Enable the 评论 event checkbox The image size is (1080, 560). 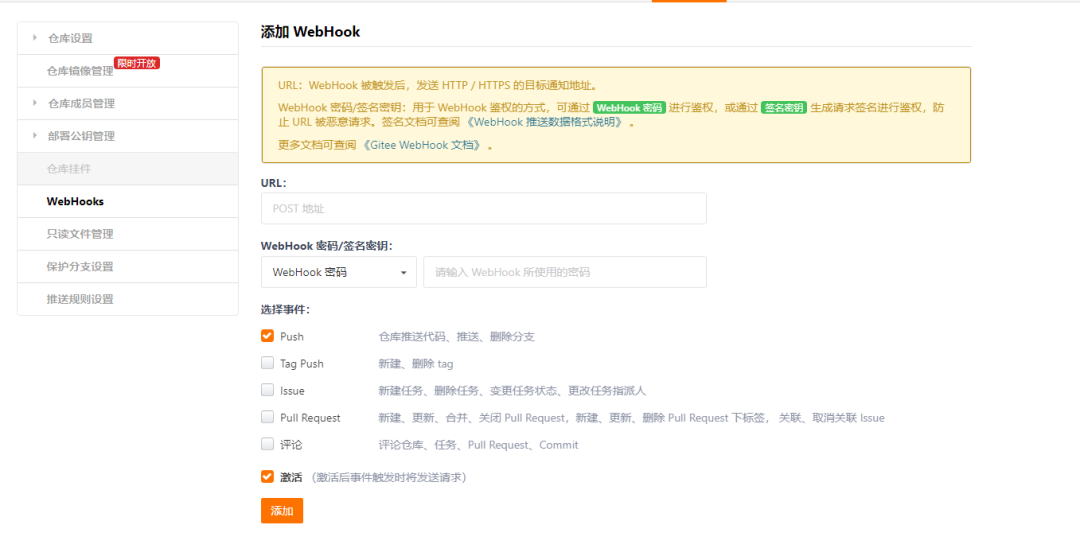tap(267, 444)
